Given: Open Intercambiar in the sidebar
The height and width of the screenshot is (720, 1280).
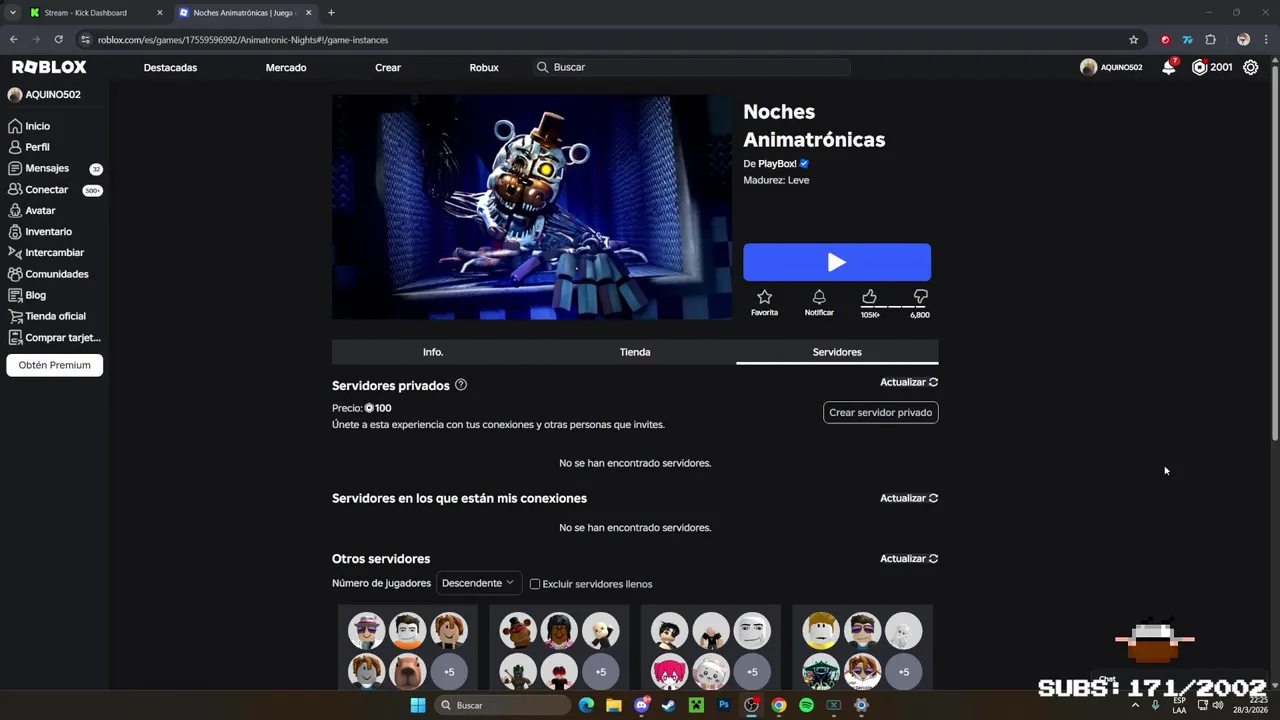Looking at the screenshot, I should (54, 252).
